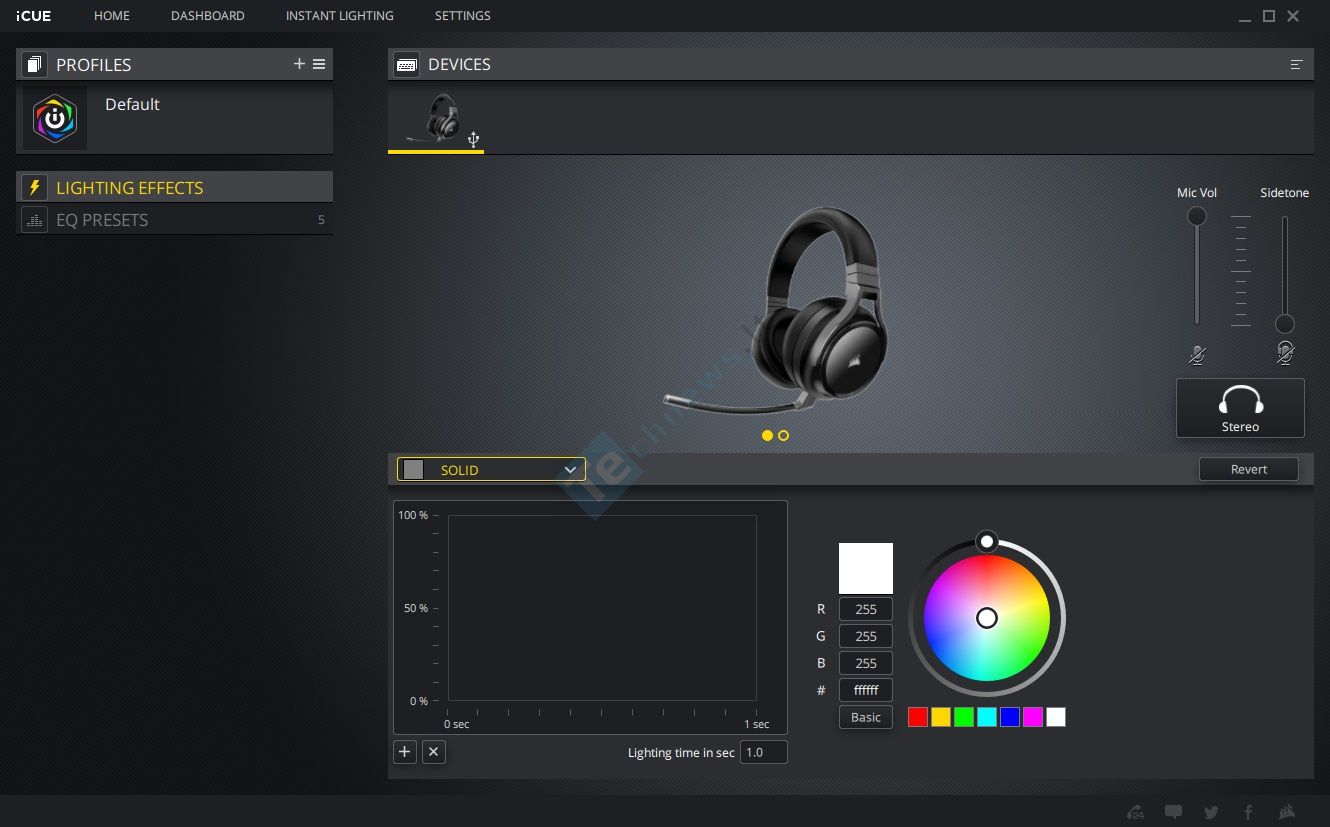Select the second headset view dot

point(783,436)
